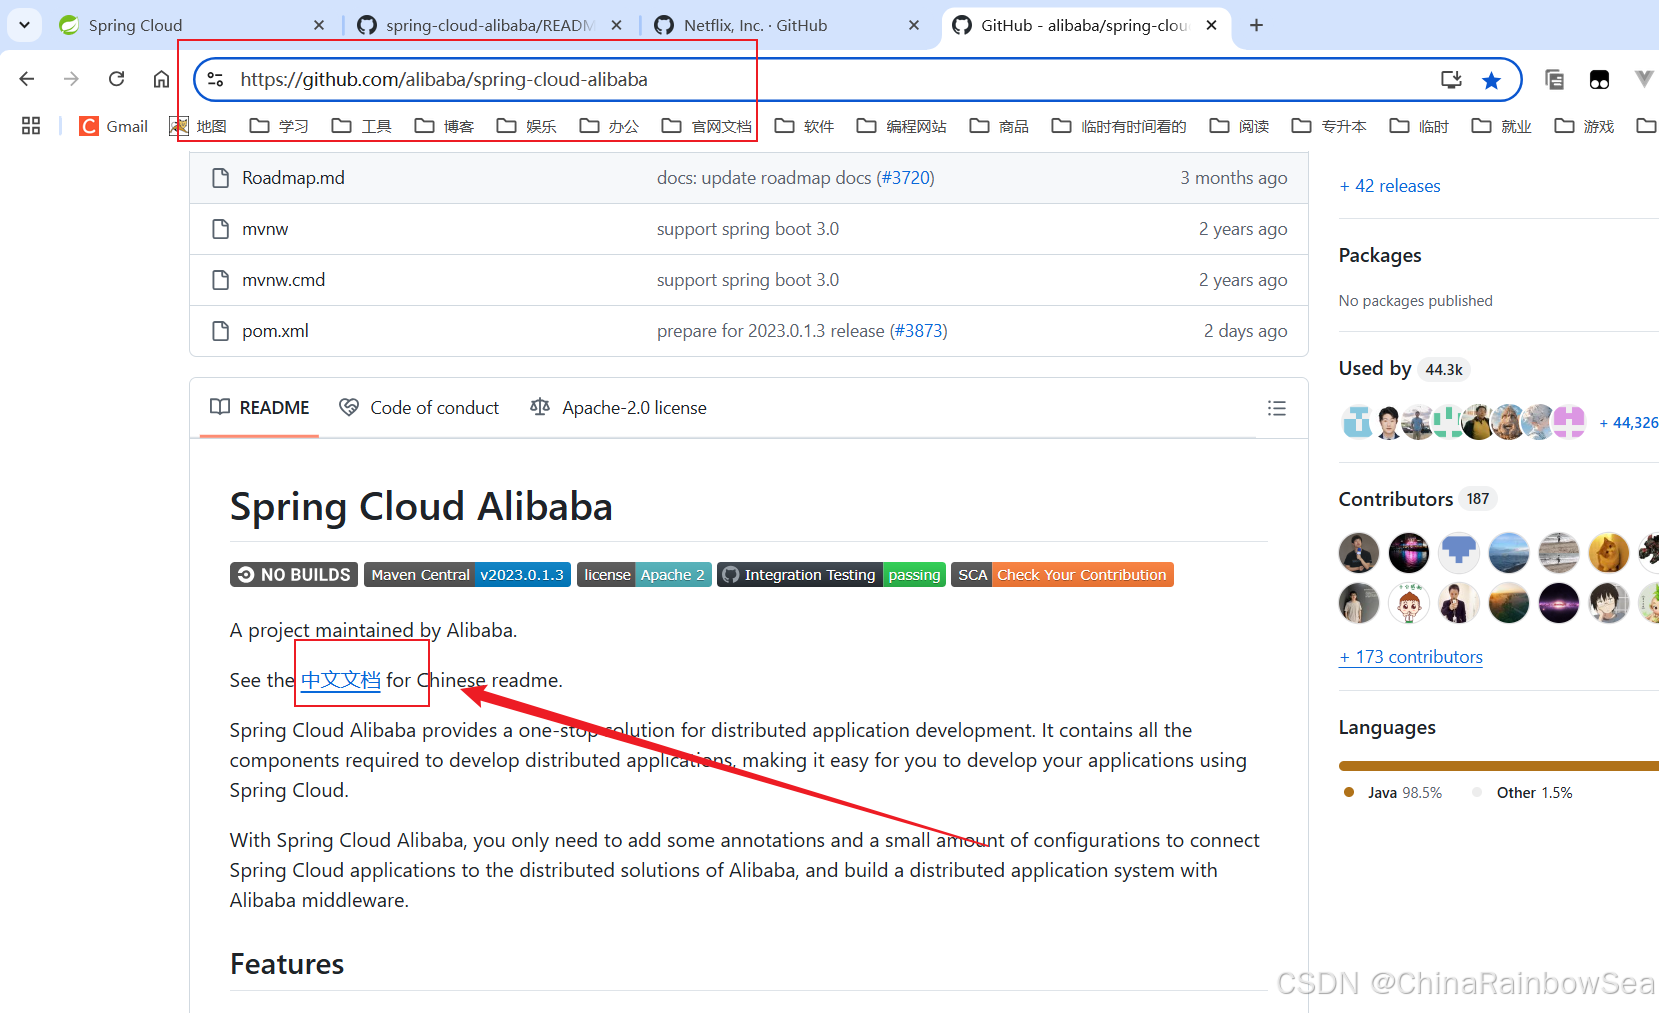Open the browser home page
The image size is (1659, 1013).
(x=161, y=79)
